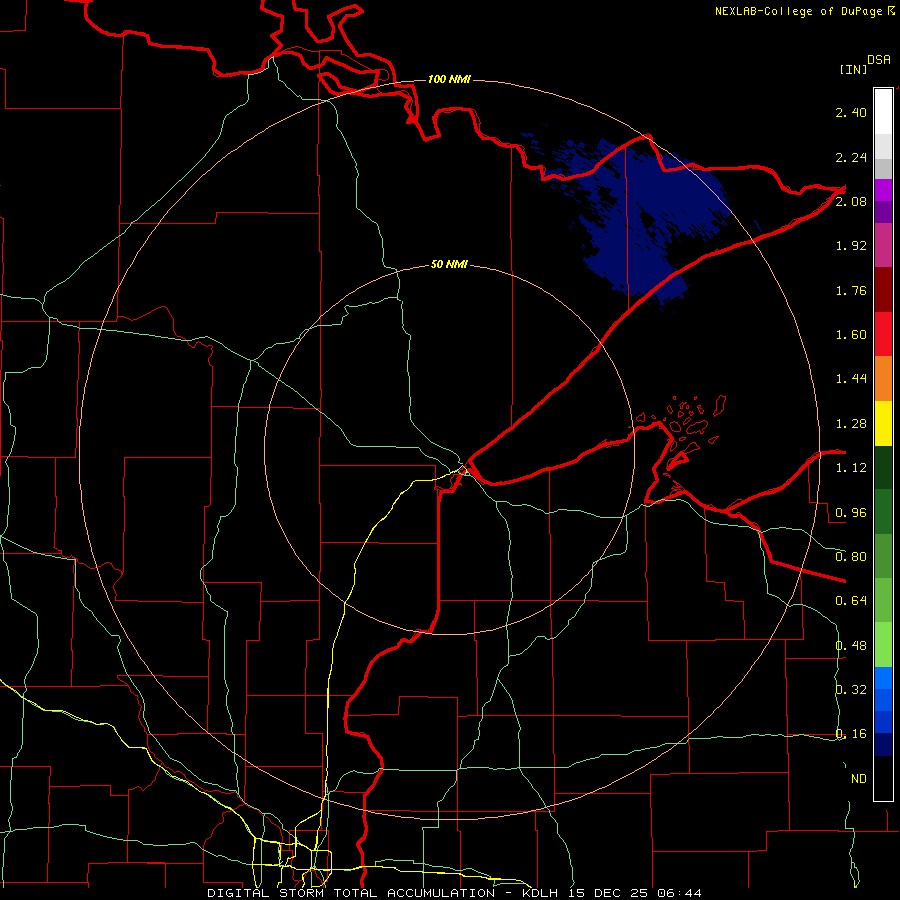900x900 pixels.
Task: Click the 0.80 legend value
Action: pos(851,557)
